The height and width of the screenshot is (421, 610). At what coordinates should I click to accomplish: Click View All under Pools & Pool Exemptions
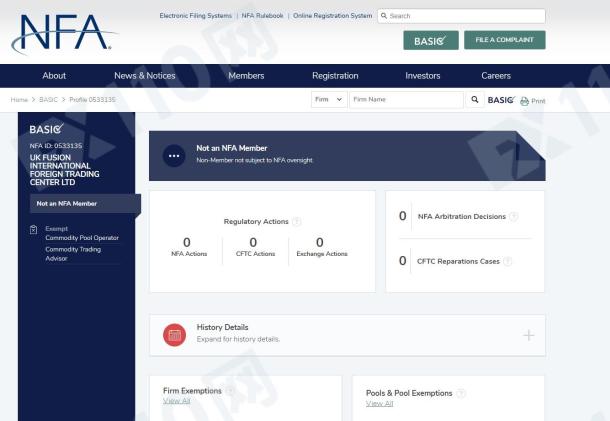(x=379, y=403)
